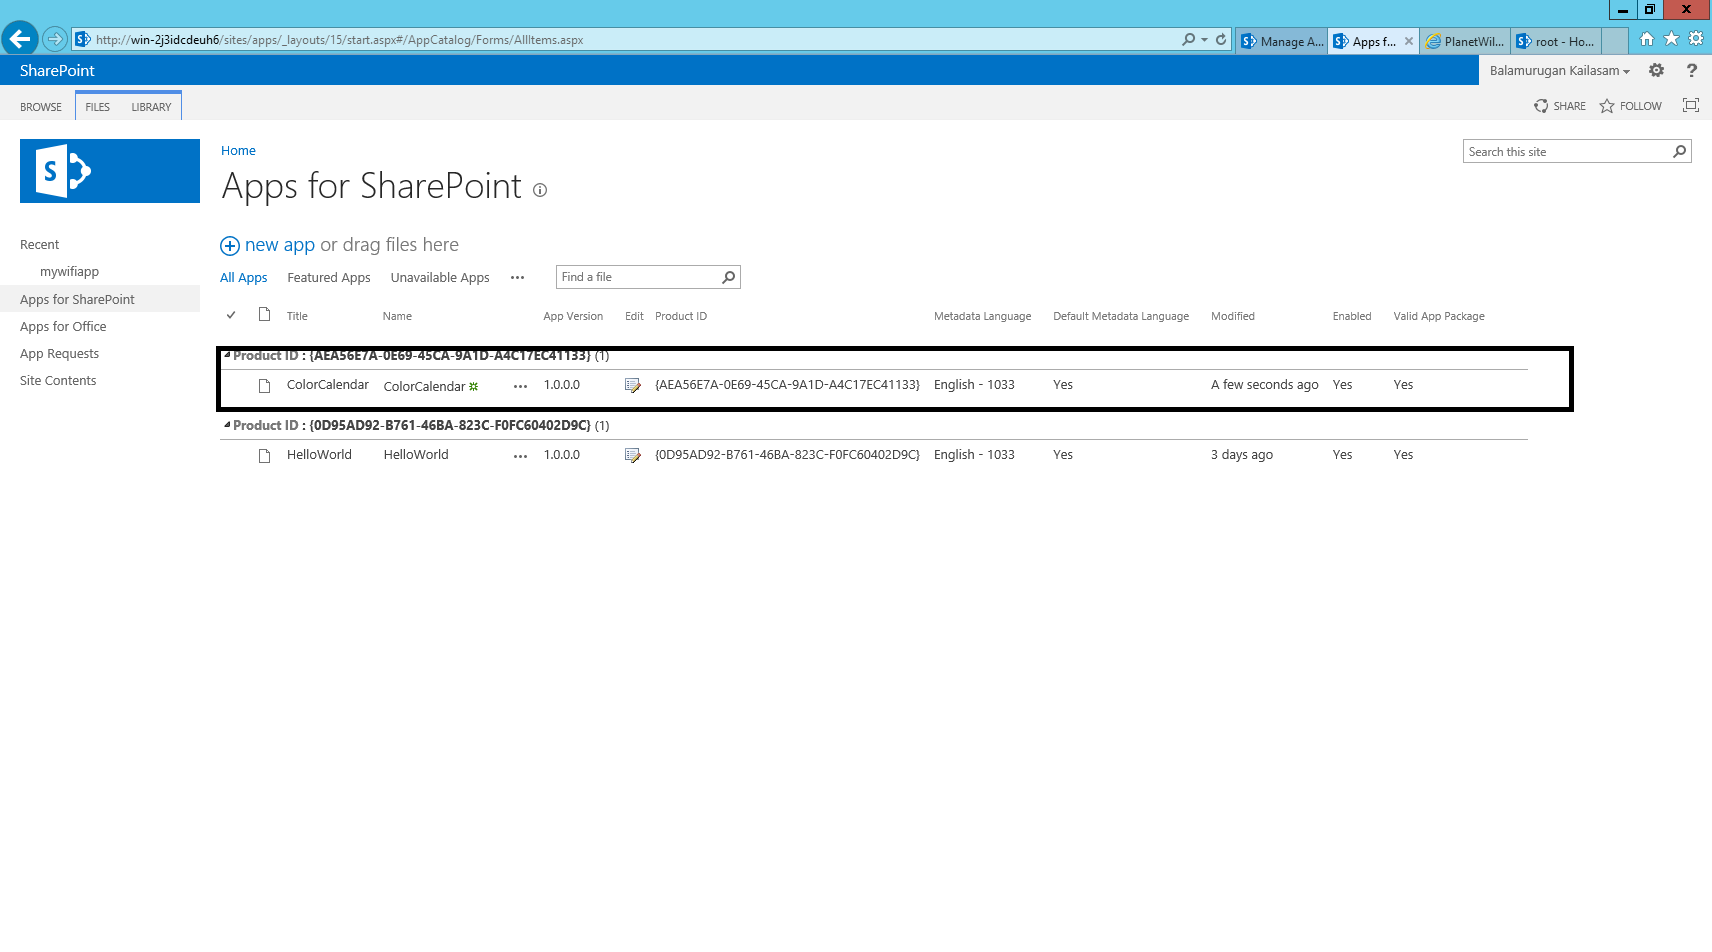The height and width of the screenshot is (952, 1712).
Task: Refresh the page using the reload icon
Action: pos(1221,40)
